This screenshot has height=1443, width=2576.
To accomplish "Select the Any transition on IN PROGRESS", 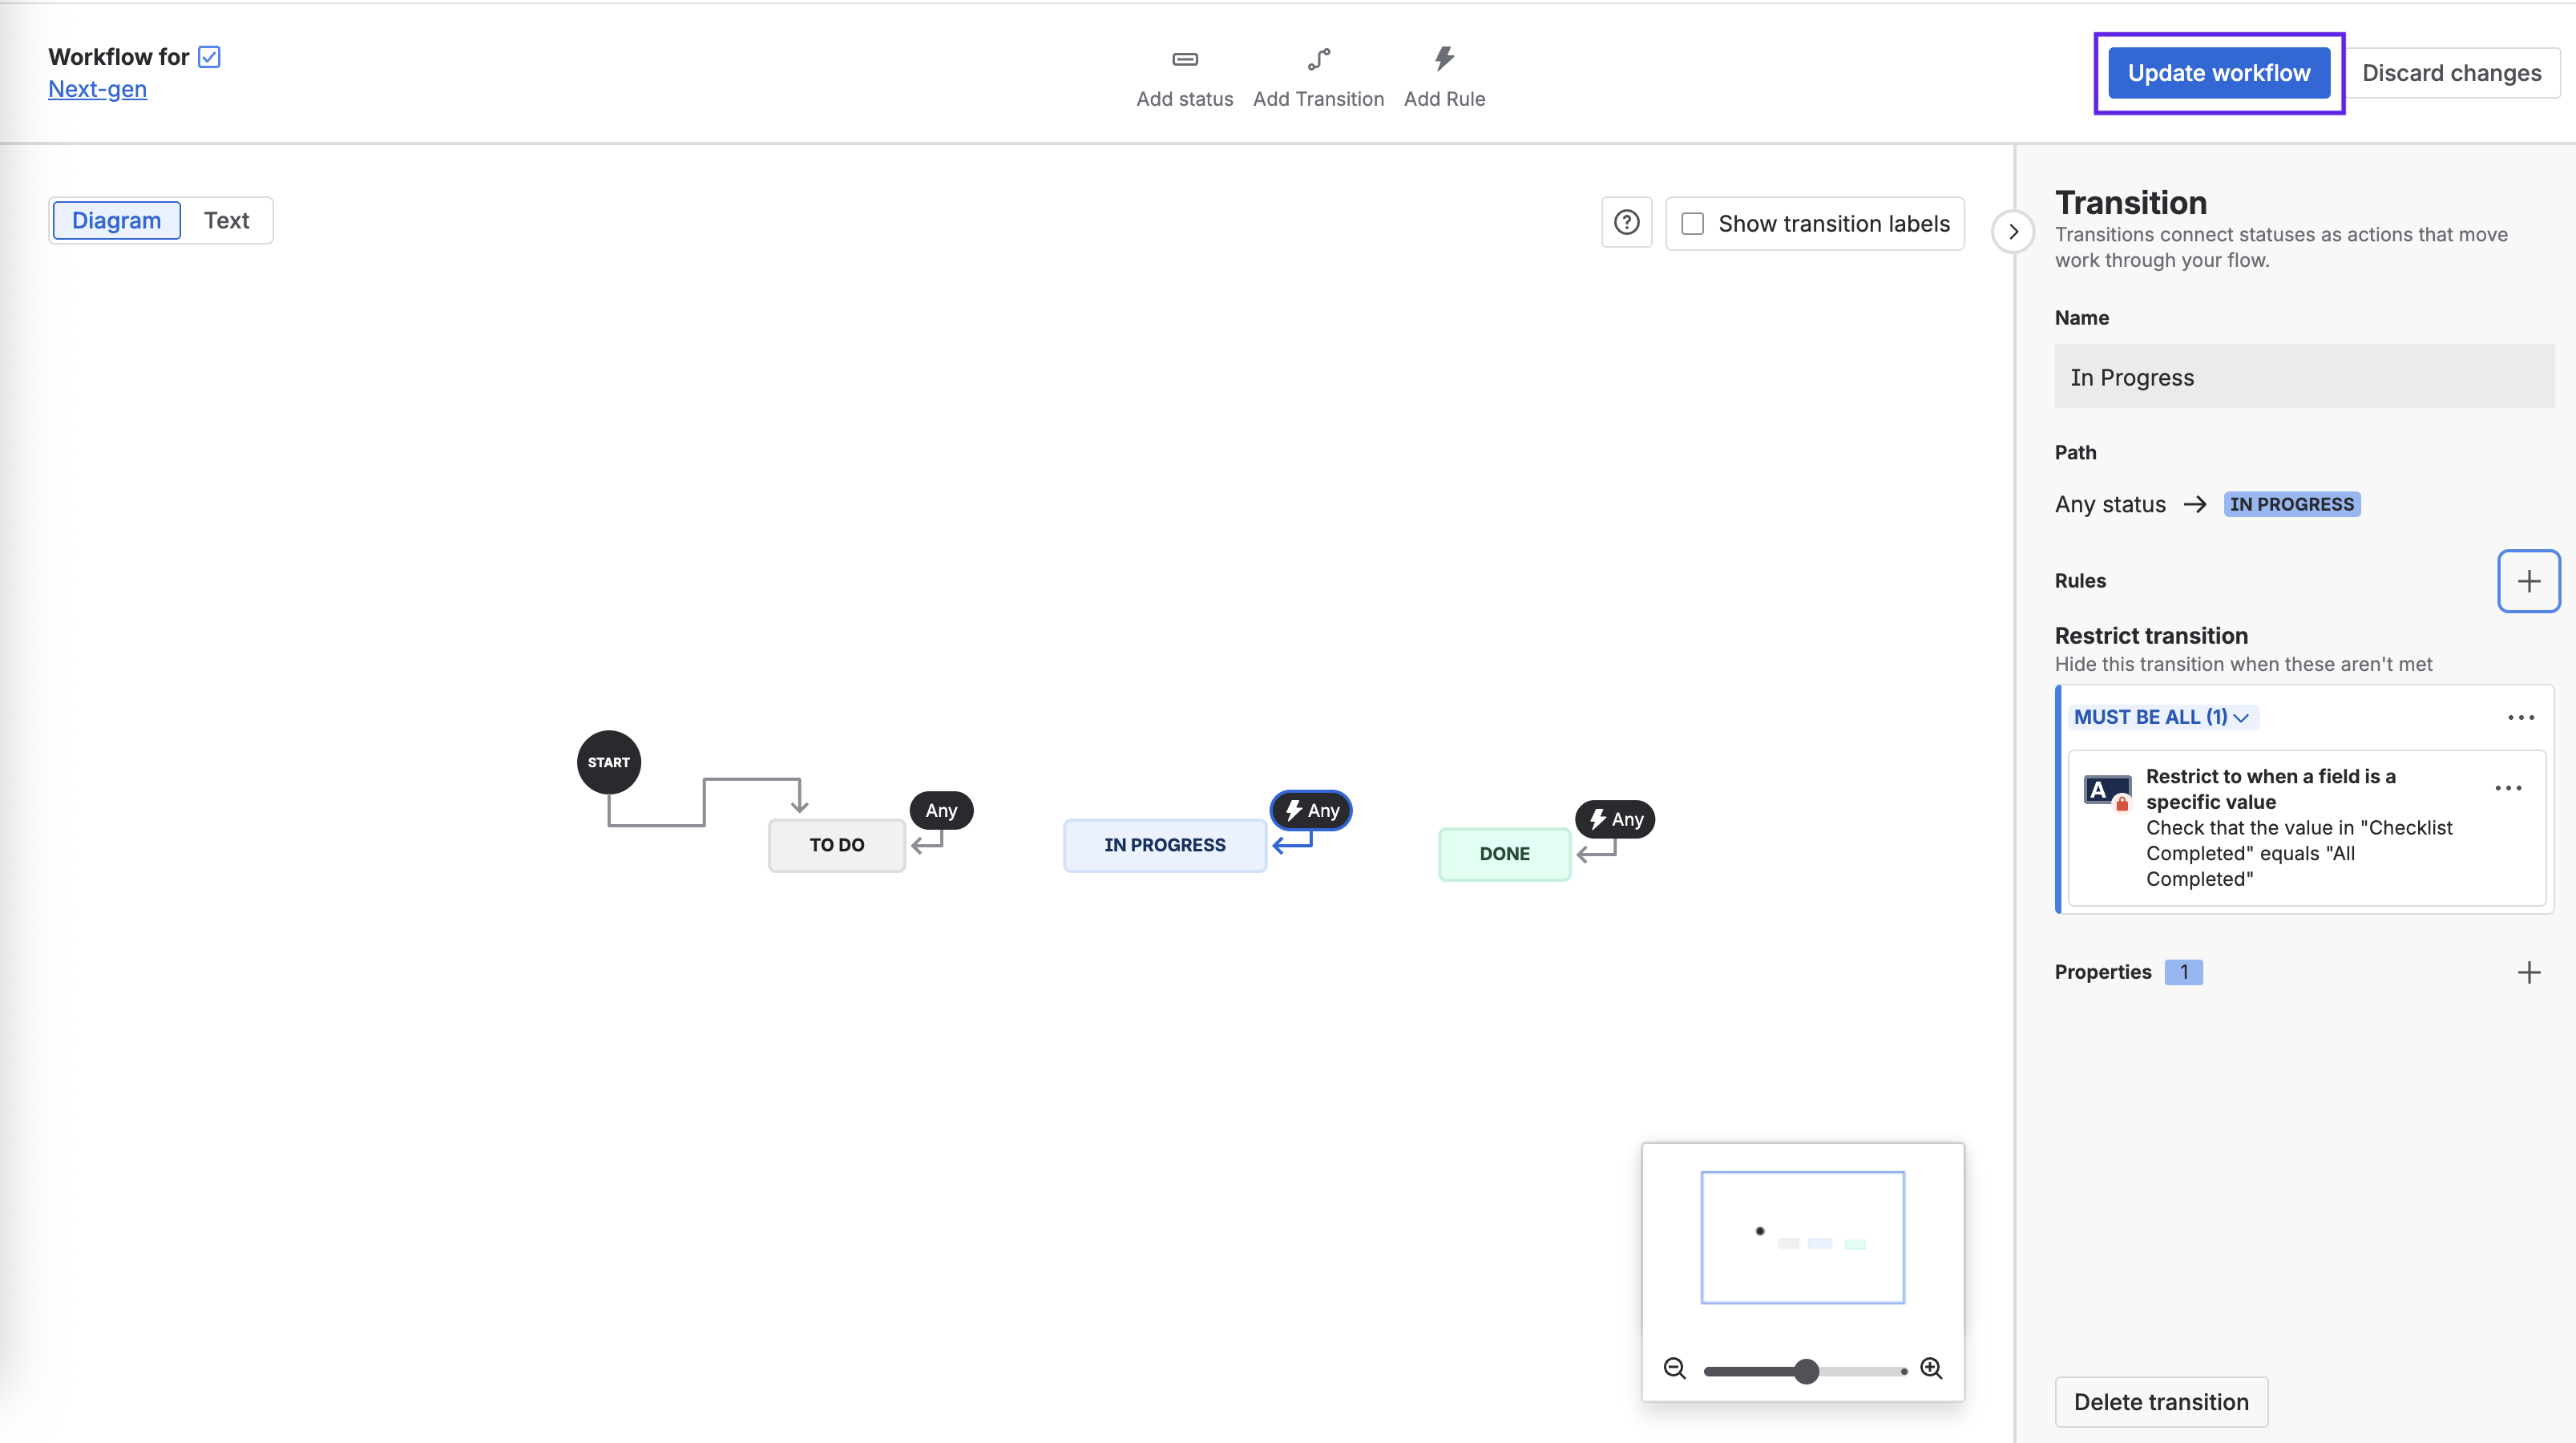I will (x=1310, y=810).
